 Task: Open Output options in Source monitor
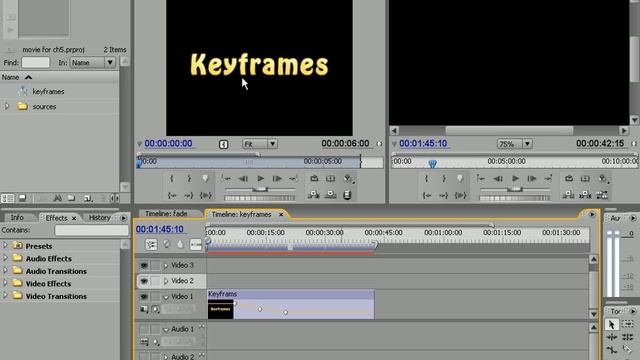348,178
